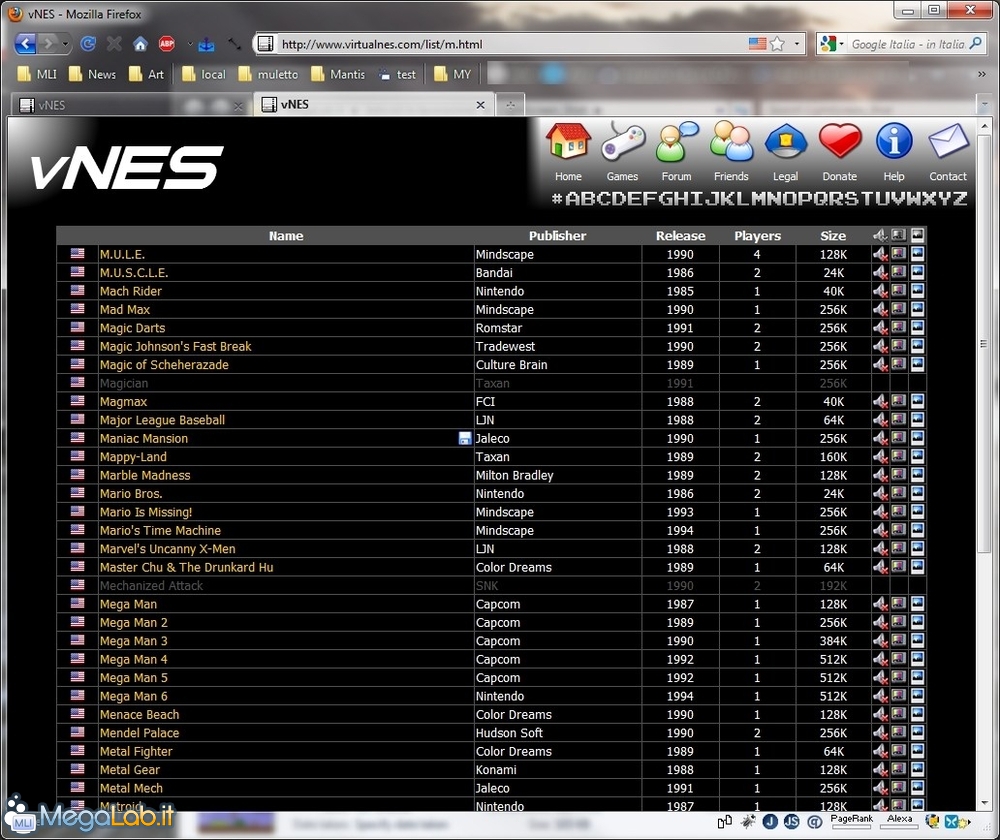
Task: Click the Release column header
Action: click(680, 235)
